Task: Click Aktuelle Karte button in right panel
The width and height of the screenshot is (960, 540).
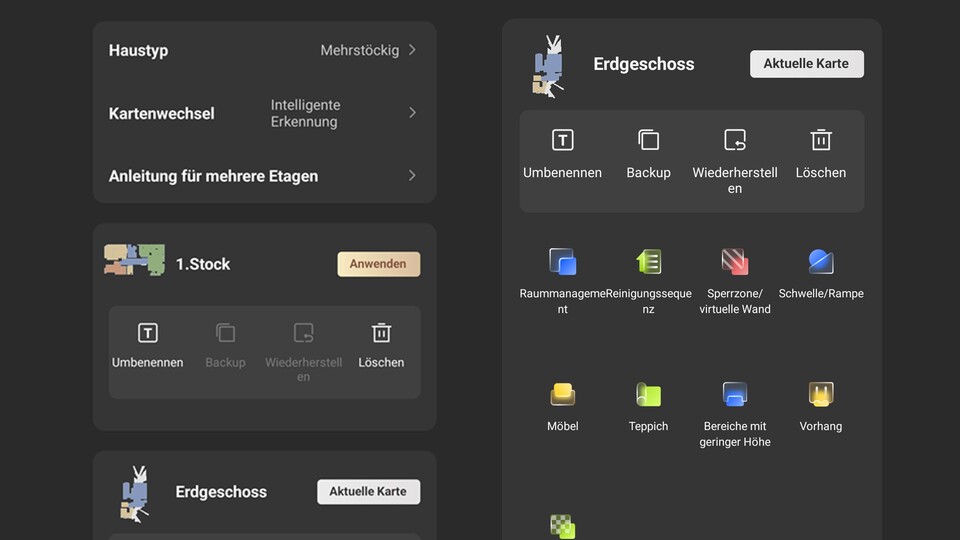Action: pos(806,64)
